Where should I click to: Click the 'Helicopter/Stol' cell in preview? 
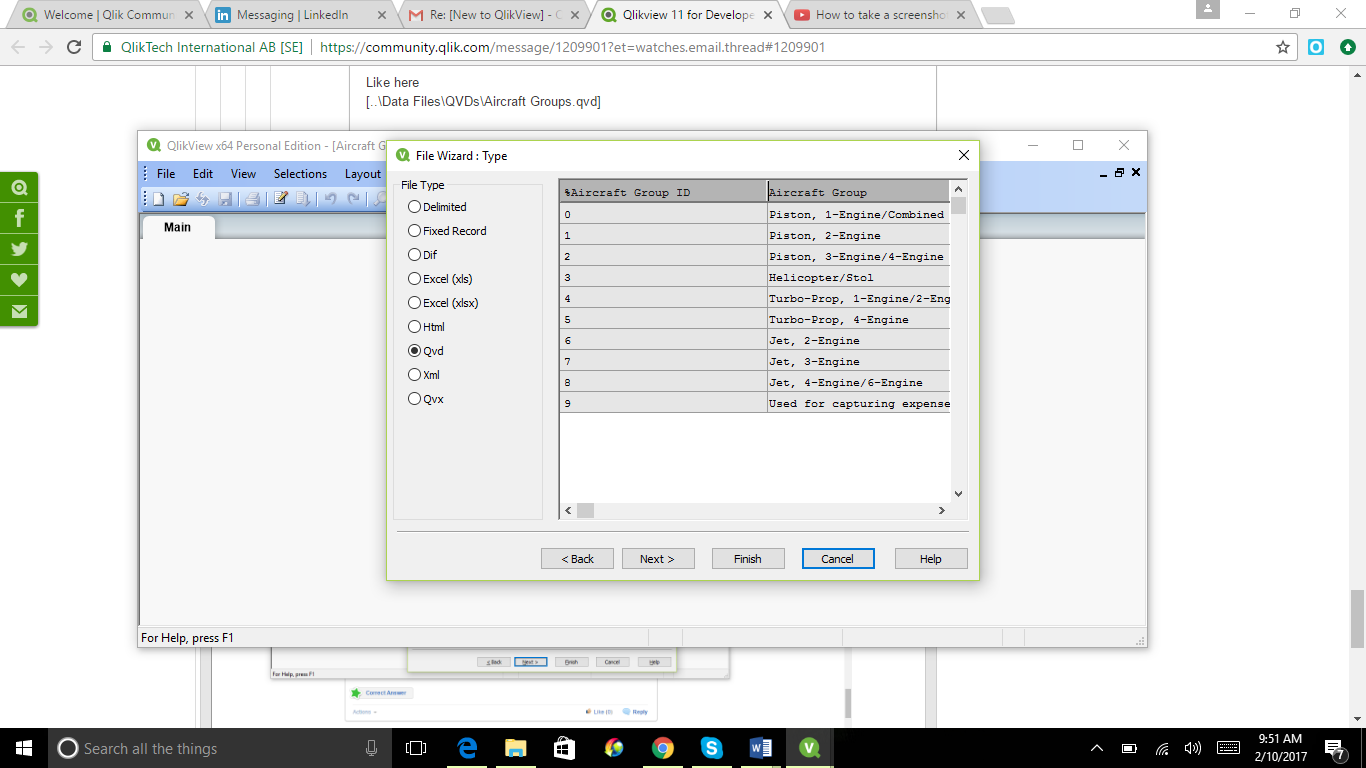pos(859,277)
